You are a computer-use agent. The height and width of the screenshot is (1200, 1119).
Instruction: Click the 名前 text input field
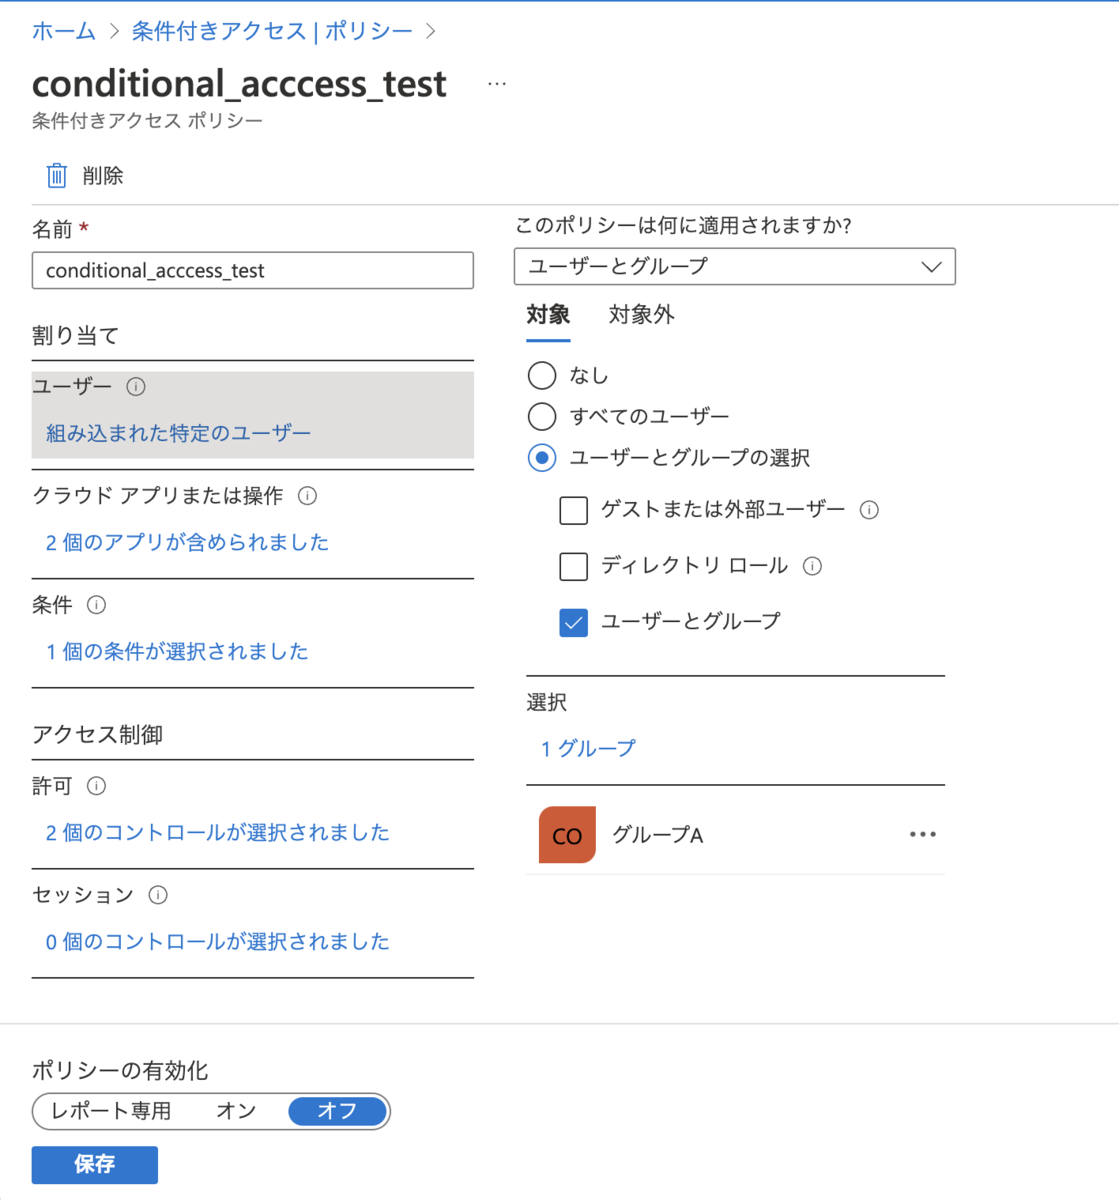[x=253, y=270]
